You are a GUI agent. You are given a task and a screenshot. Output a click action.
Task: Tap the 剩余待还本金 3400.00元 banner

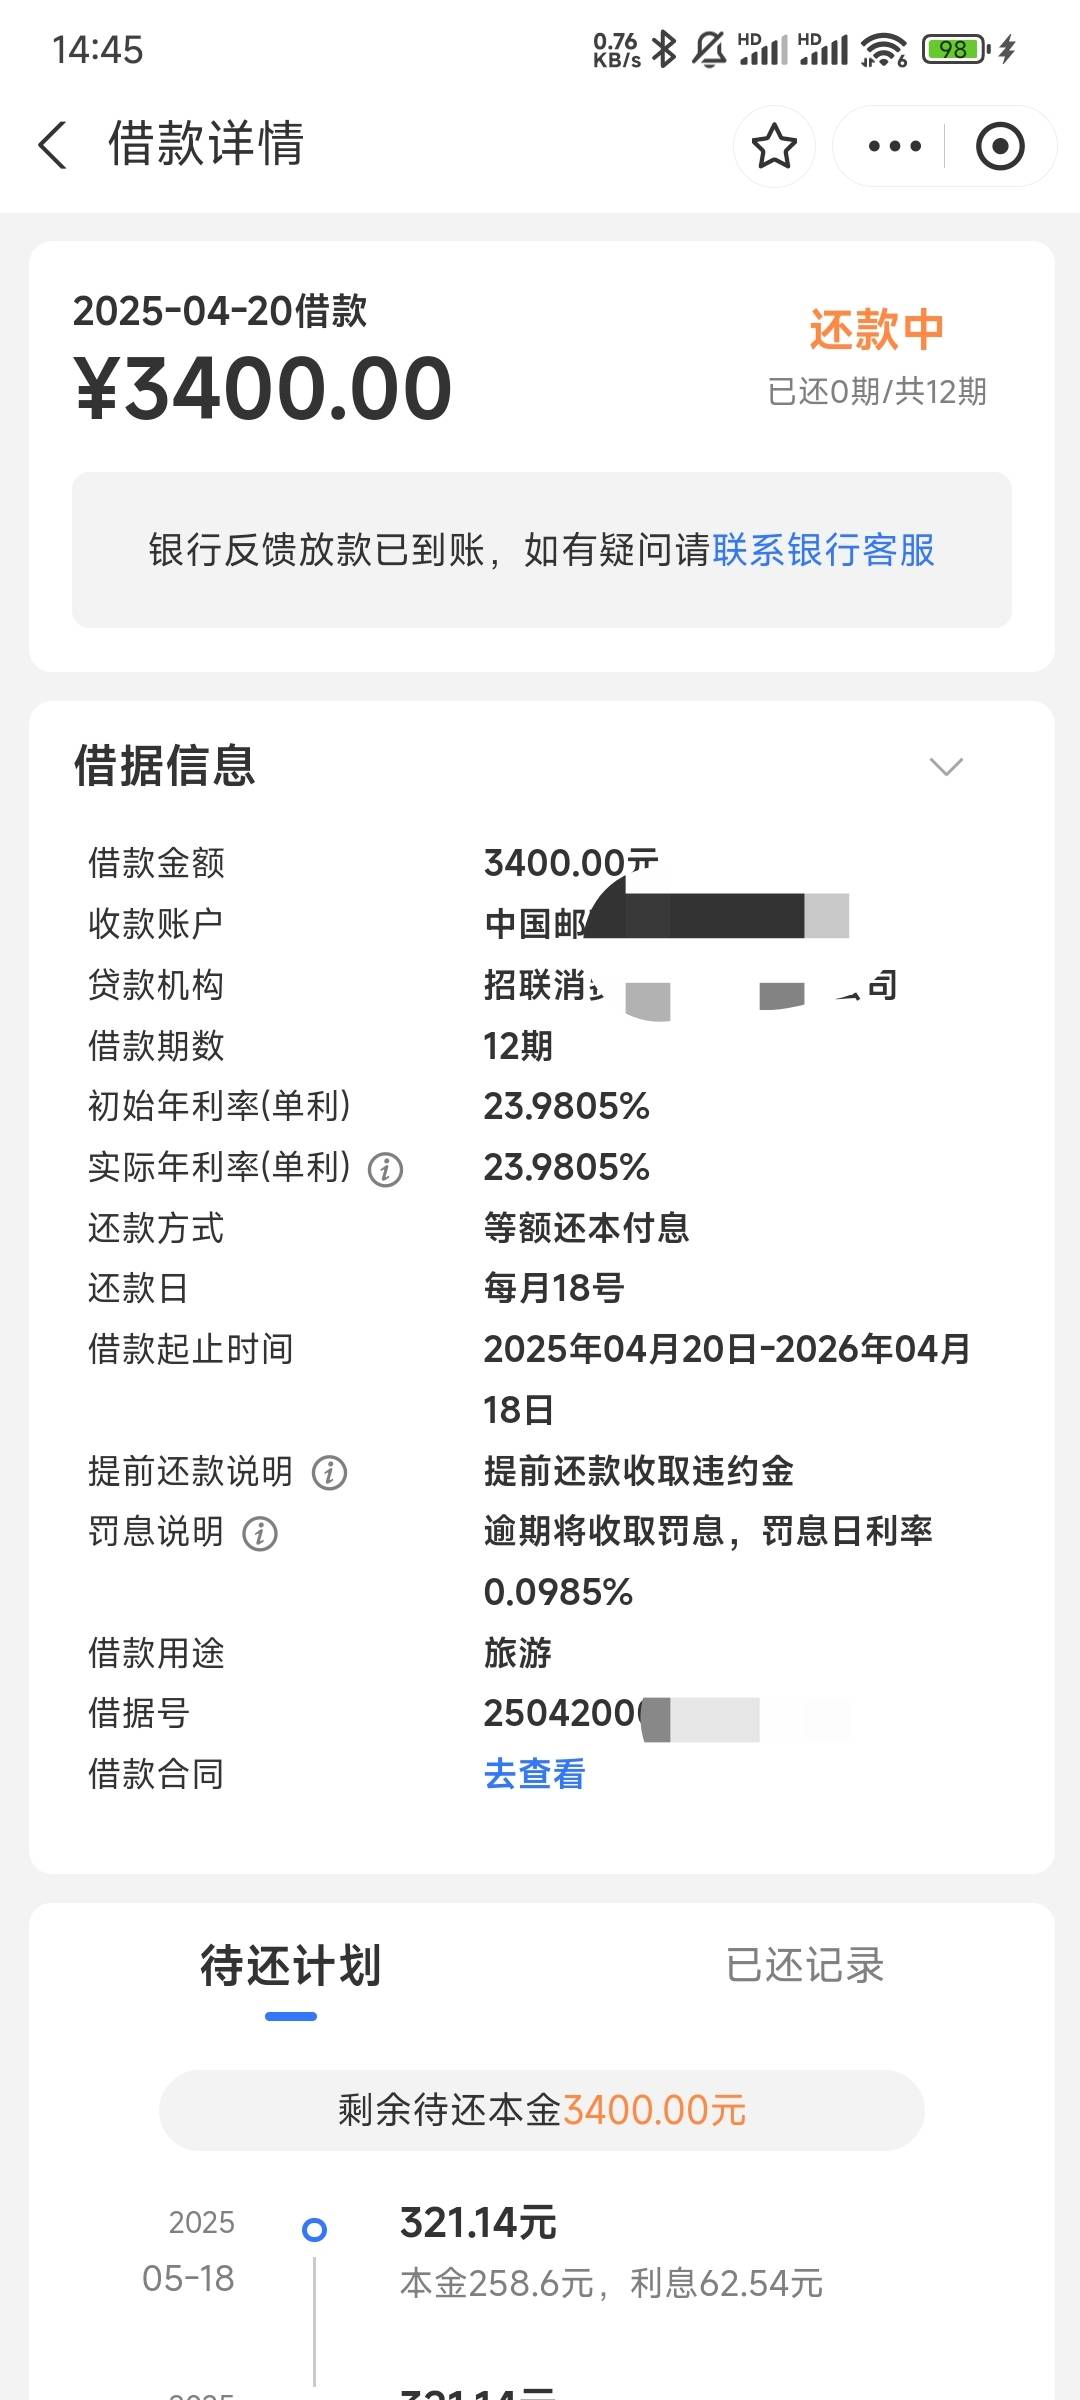click(x=541, y=2109)
